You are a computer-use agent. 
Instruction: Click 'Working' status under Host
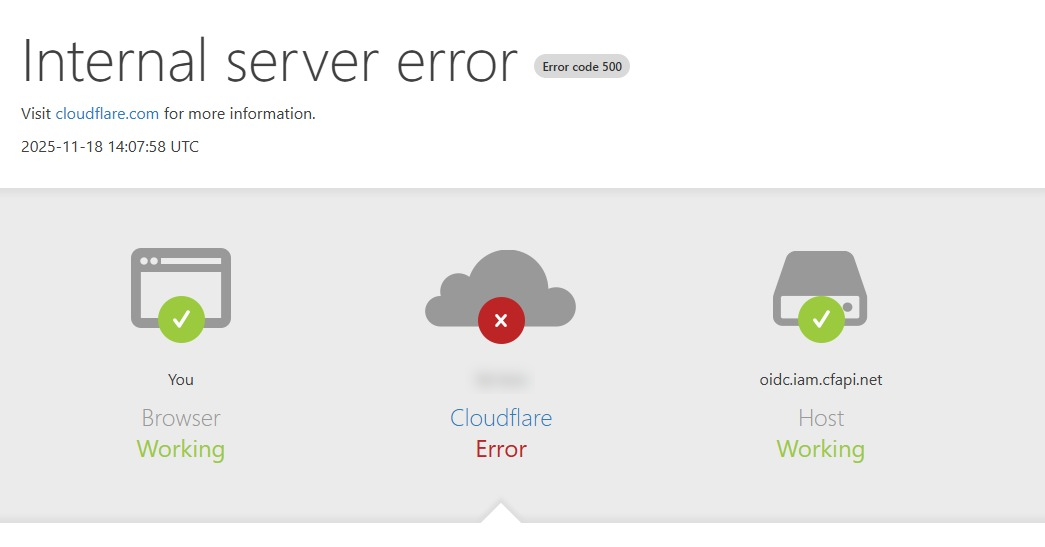click(820, 449)
